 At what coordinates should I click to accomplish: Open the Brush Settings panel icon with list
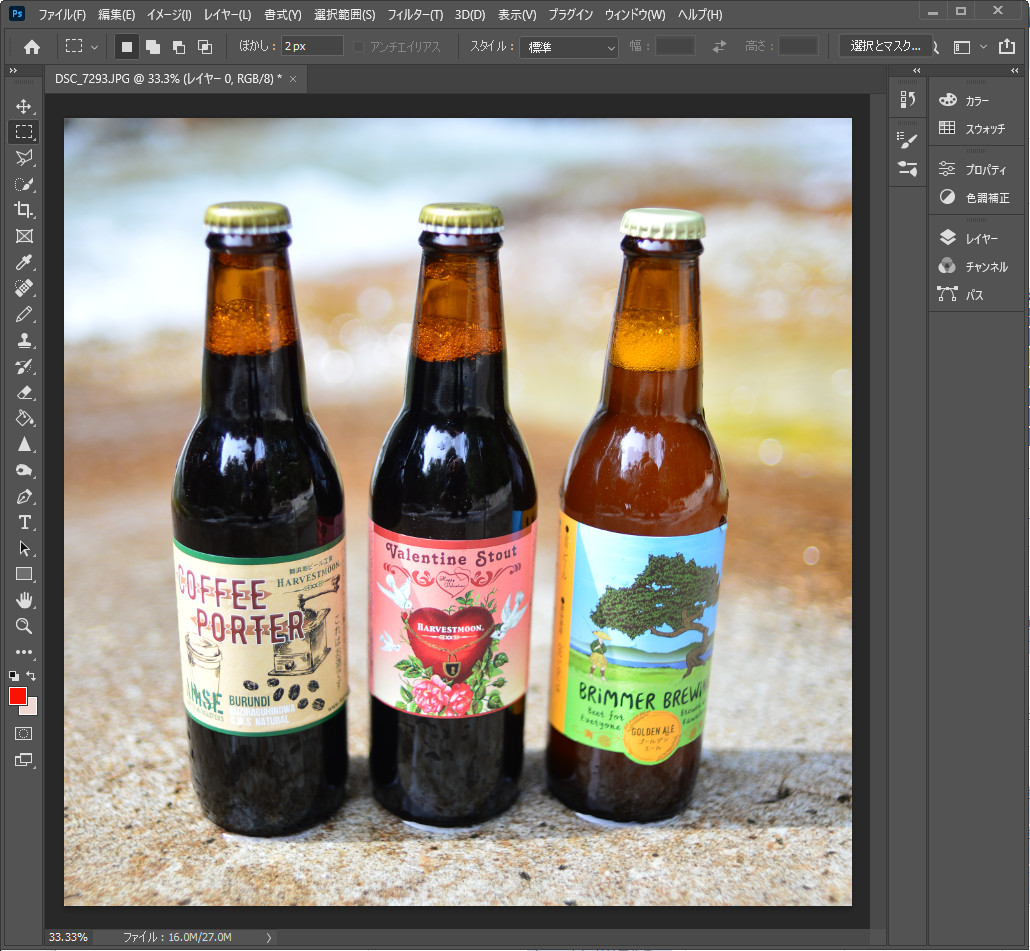click(908, 140)
